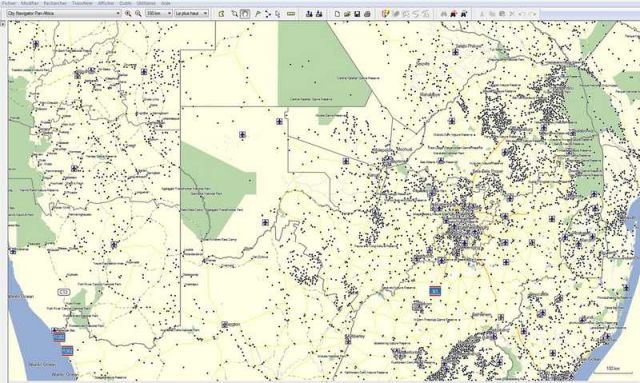Image resolution: width=640 pixels, height=383 pixels.
Task: Save the file with the floppy icon
Action: 357,13
